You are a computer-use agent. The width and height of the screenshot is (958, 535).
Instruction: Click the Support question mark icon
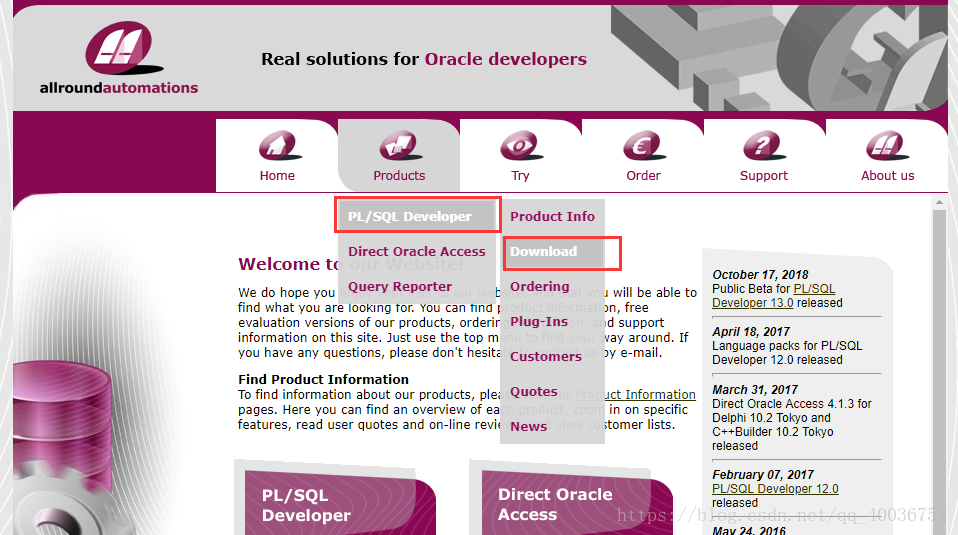tap(764, 145)
